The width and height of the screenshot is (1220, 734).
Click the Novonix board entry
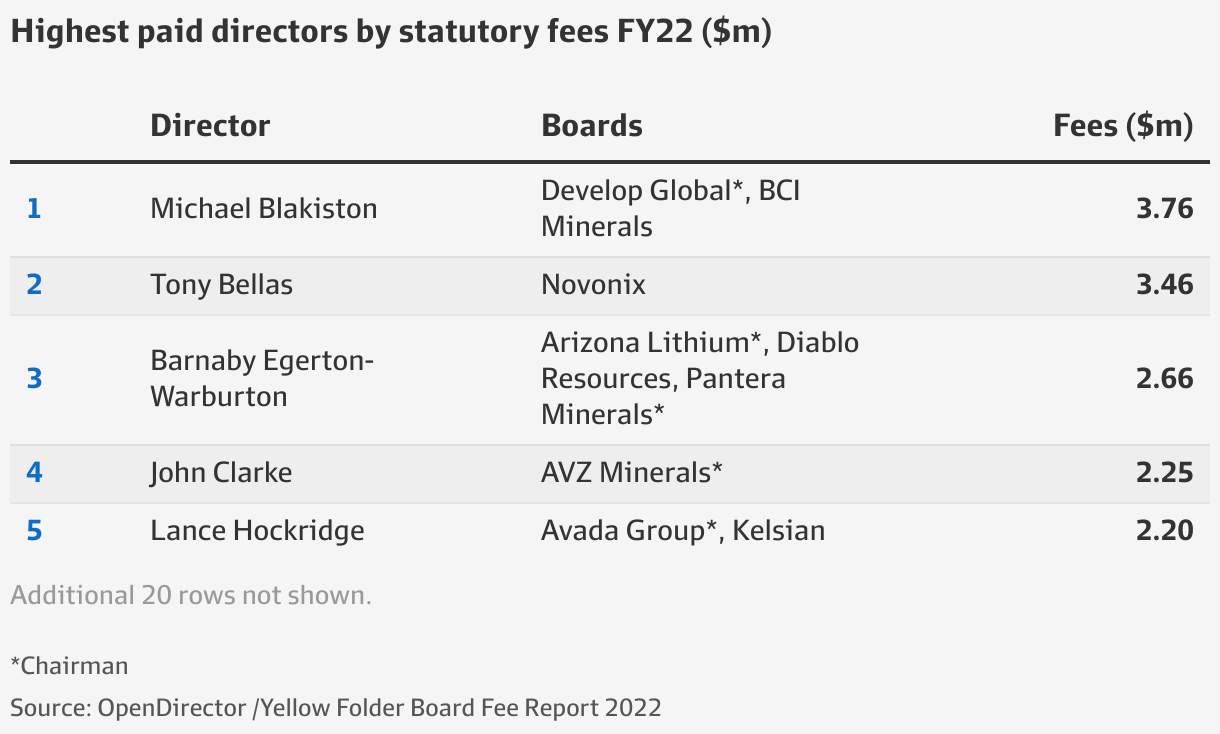[x=593, y=284]
